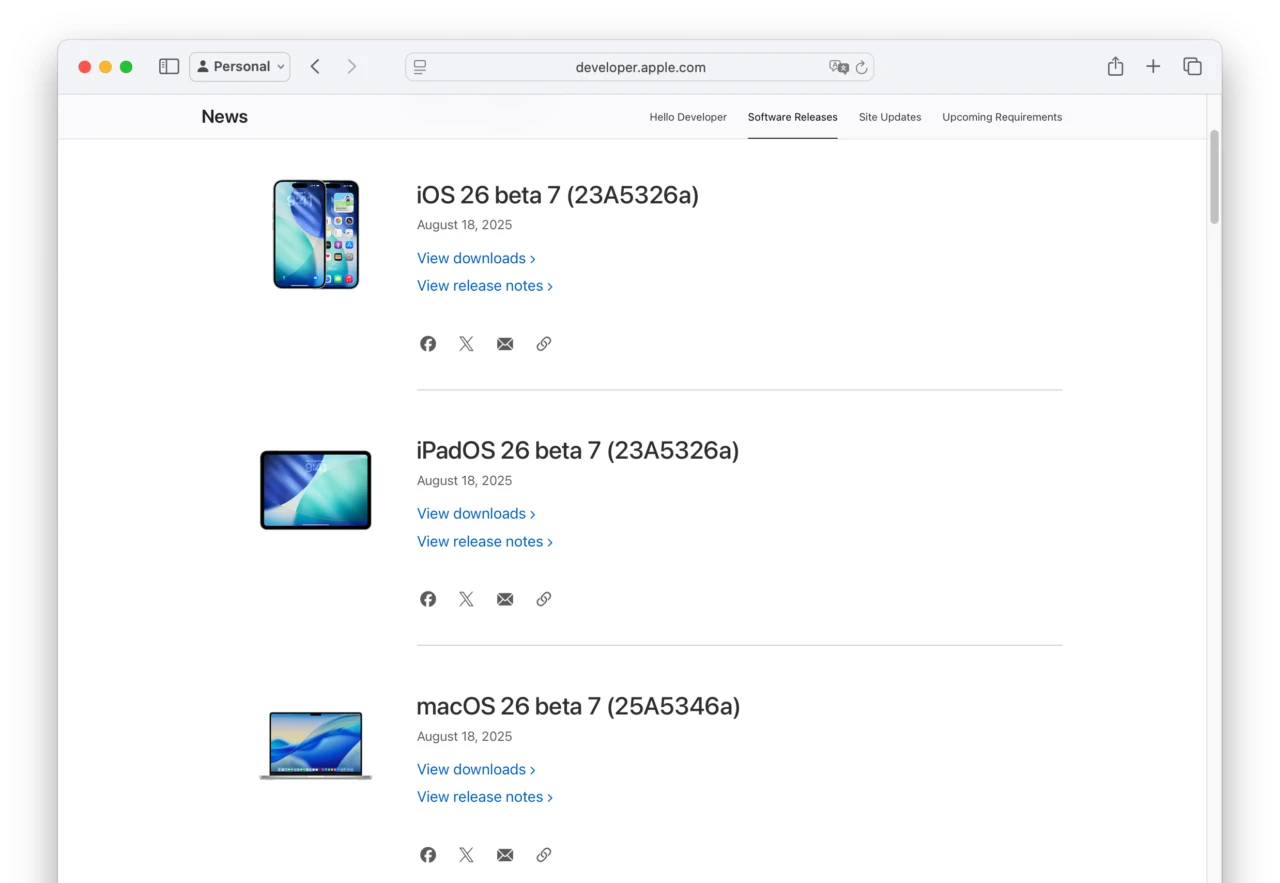Click the iPhone thumbnail for iOS 26 beta
The image size is (1280, 883).
point(315,234)
